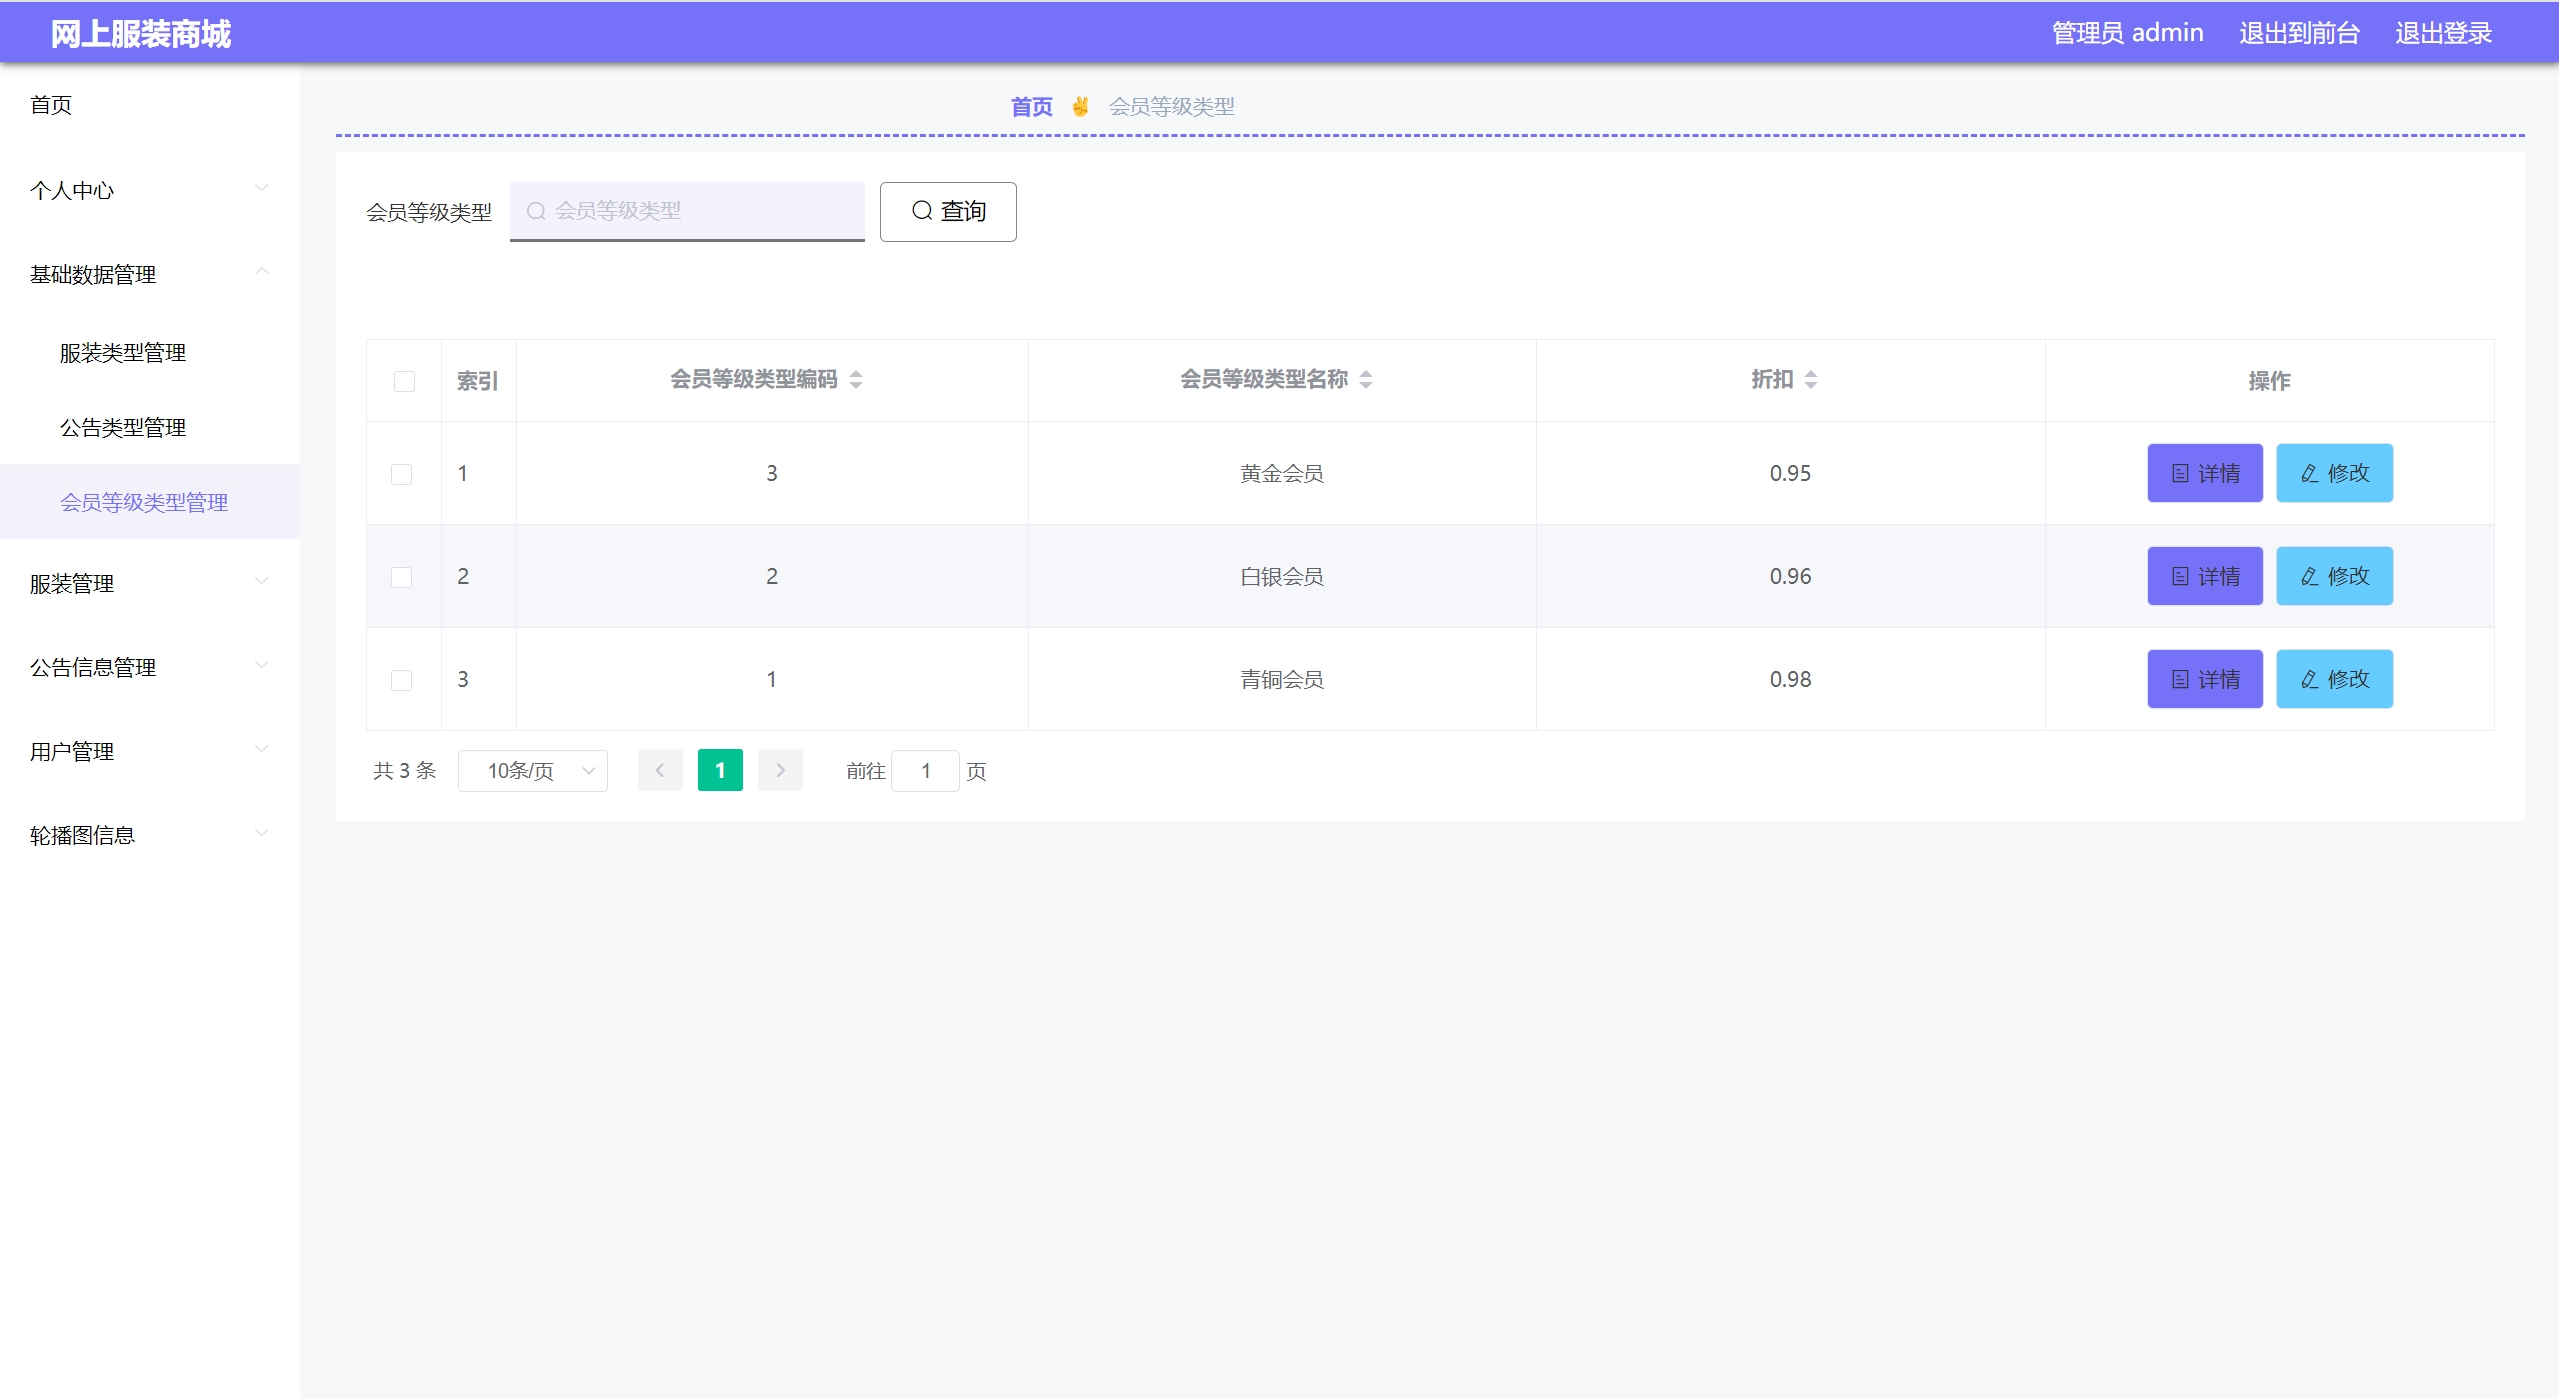Sort by 会员等级类型编码 column arrows

856,380
